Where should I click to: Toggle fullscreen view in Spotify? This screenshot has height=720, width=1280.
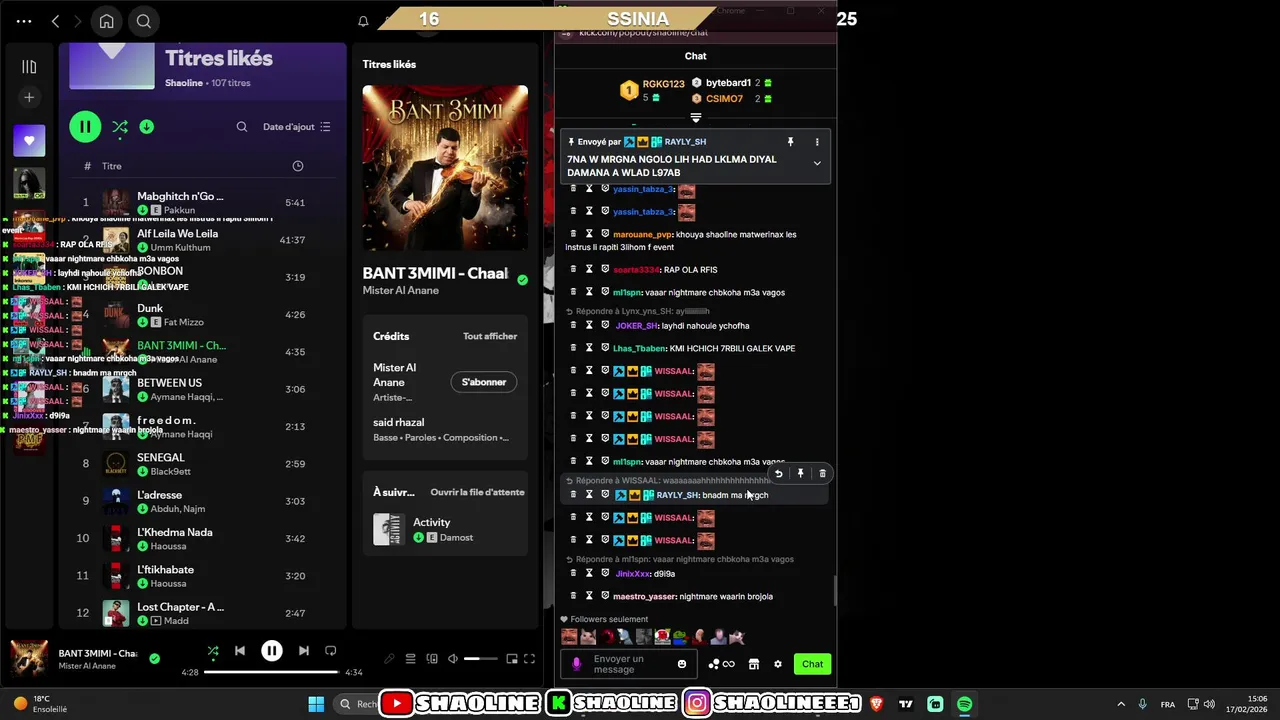(530, 659)
